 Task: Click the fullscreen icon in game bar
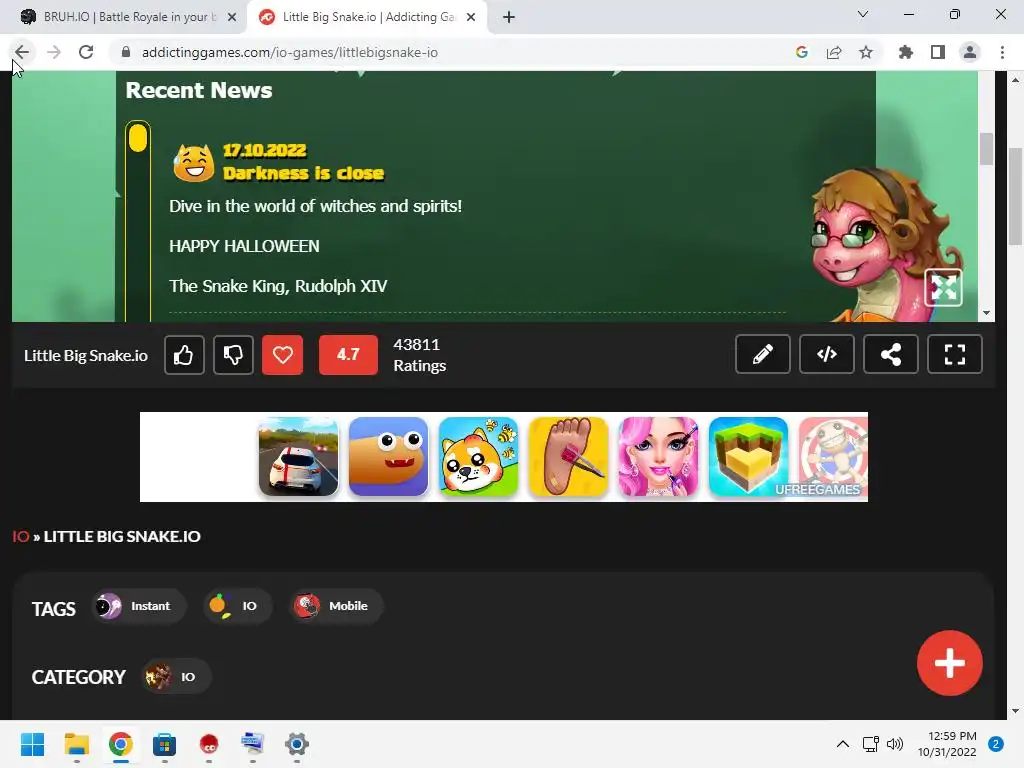tap(955, 354)
